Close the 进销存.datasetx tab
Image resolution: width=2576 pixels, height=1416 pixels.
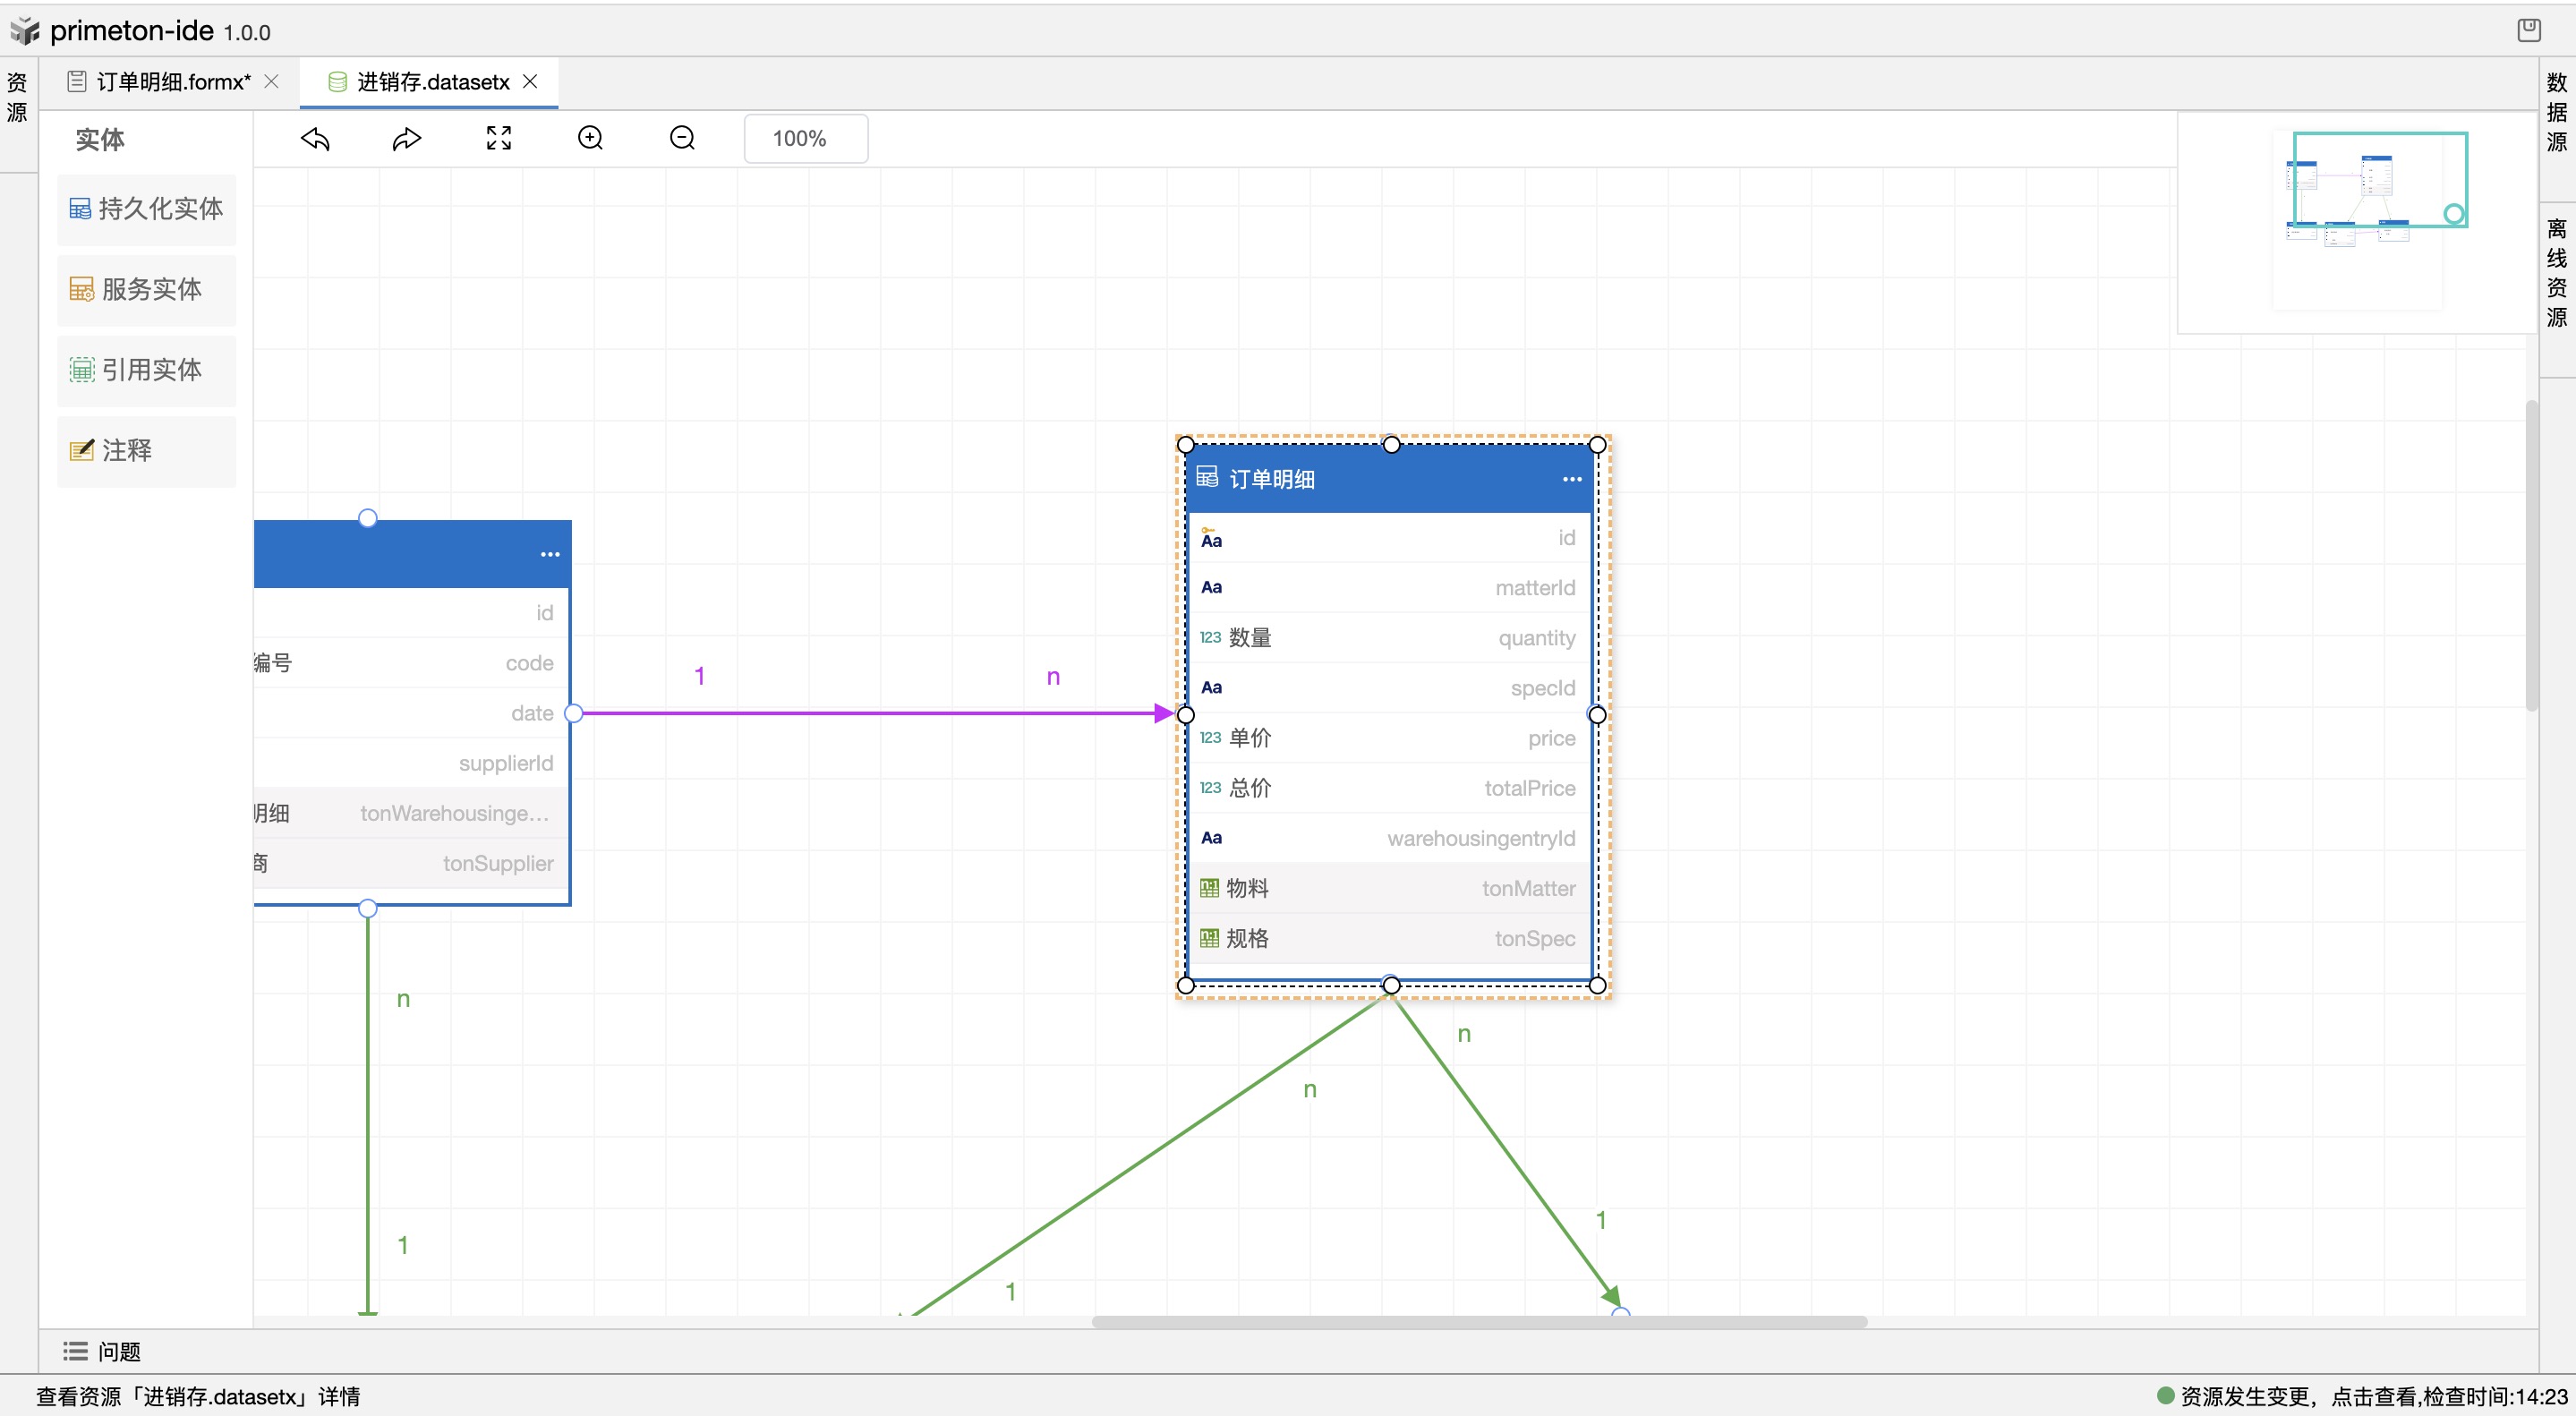click(531, 81)
